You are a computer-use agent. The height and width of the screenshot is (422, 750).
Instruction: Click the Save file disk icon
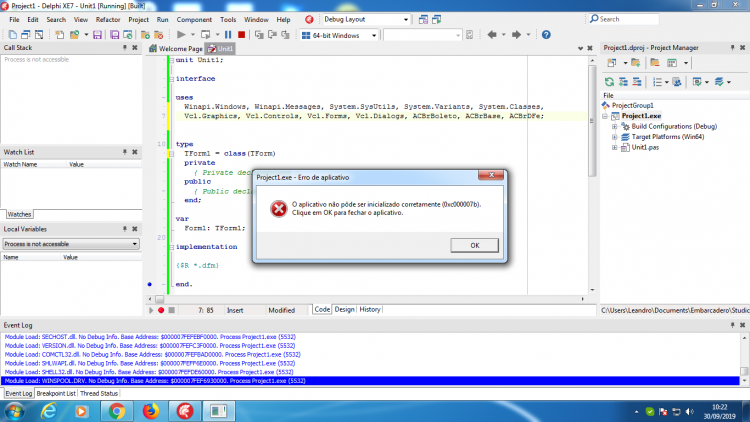tap(97, 35)
